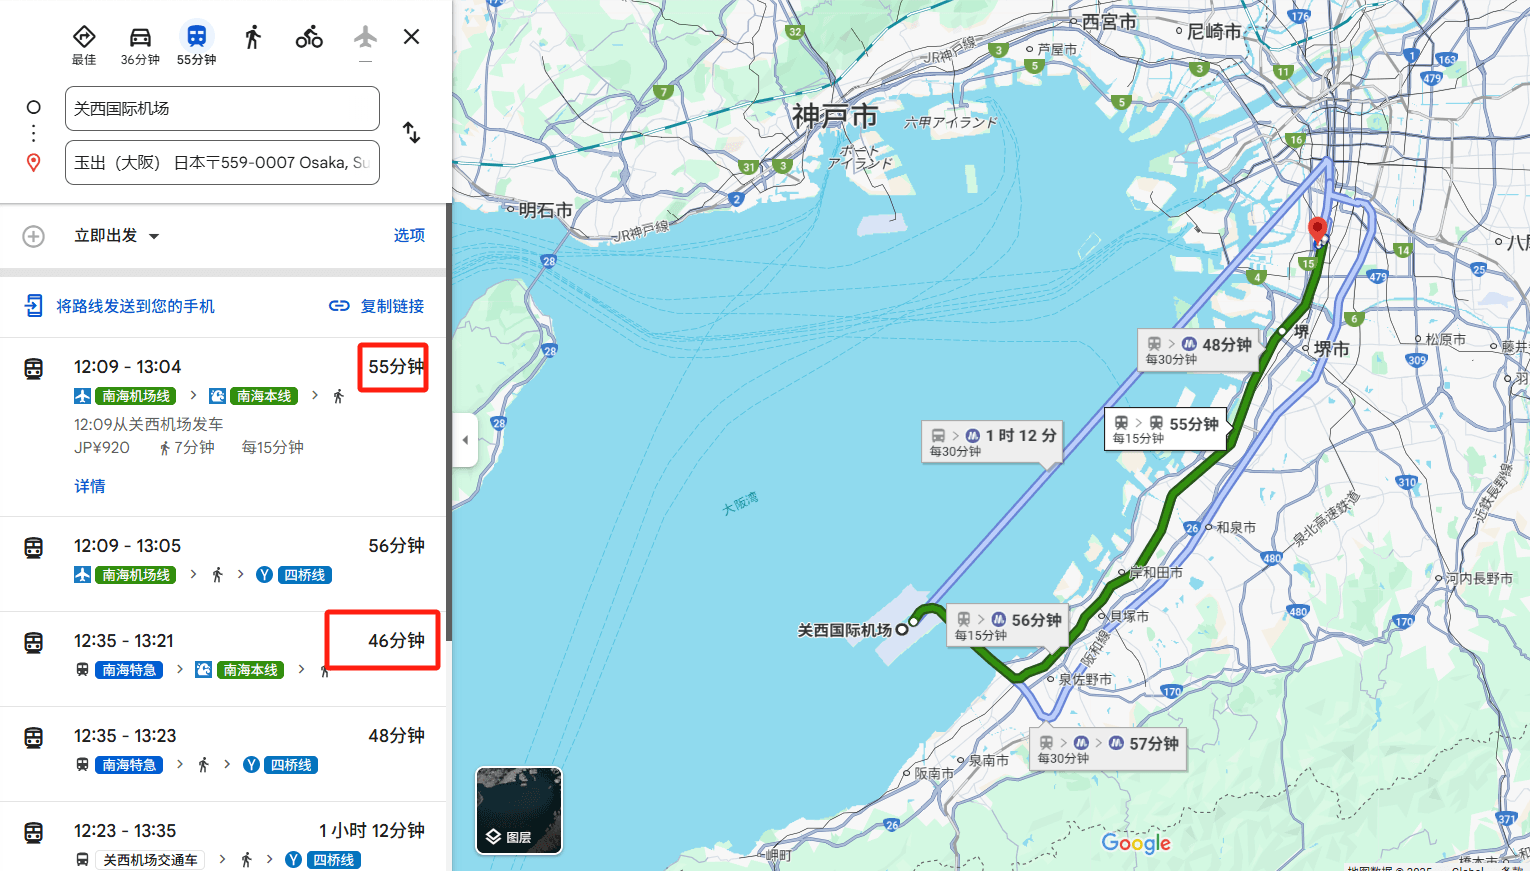Image resolution: width=1530 pixels, height=871 pixels.
Task: Click the 尼崎市 label on map
Action: [1214, 32]
